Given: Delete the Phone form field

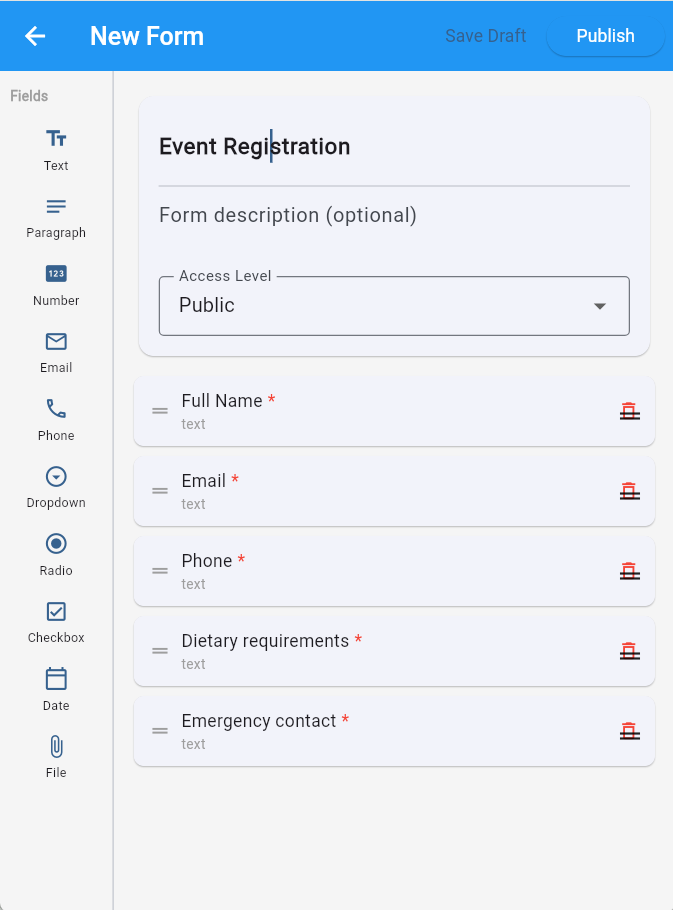Looking at the screenshot, I should click(629, 572).
